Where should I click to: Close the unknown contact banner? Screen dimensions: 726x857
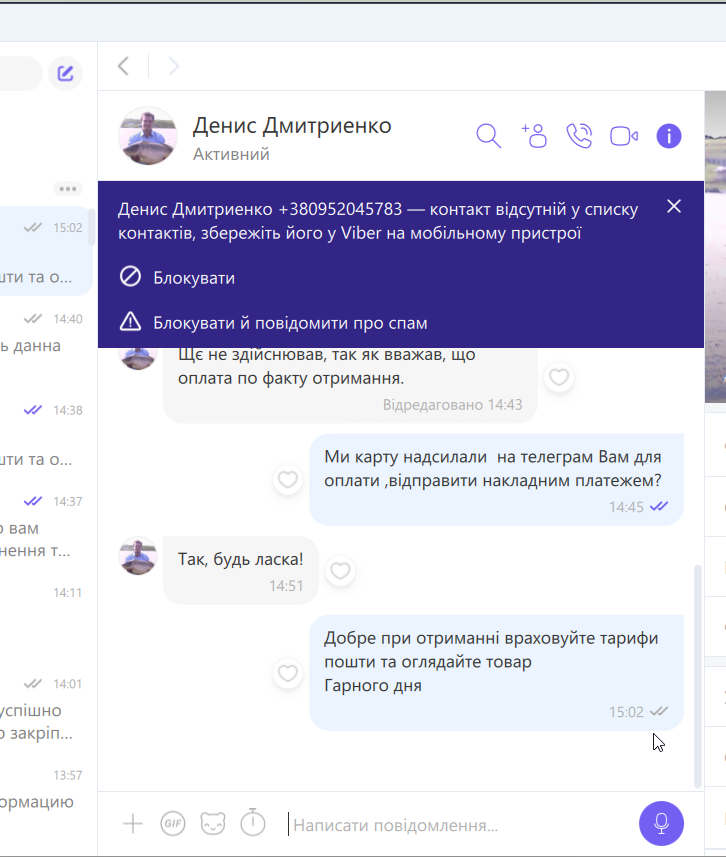click(x=674, y=206)
